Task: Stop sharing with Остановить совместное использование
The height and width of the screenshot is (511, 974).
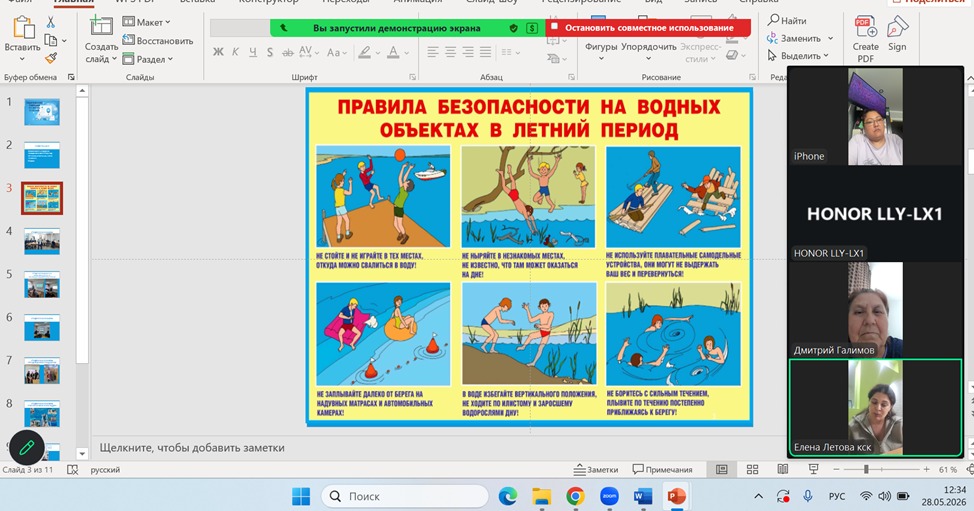Action: tap(649, 28)
